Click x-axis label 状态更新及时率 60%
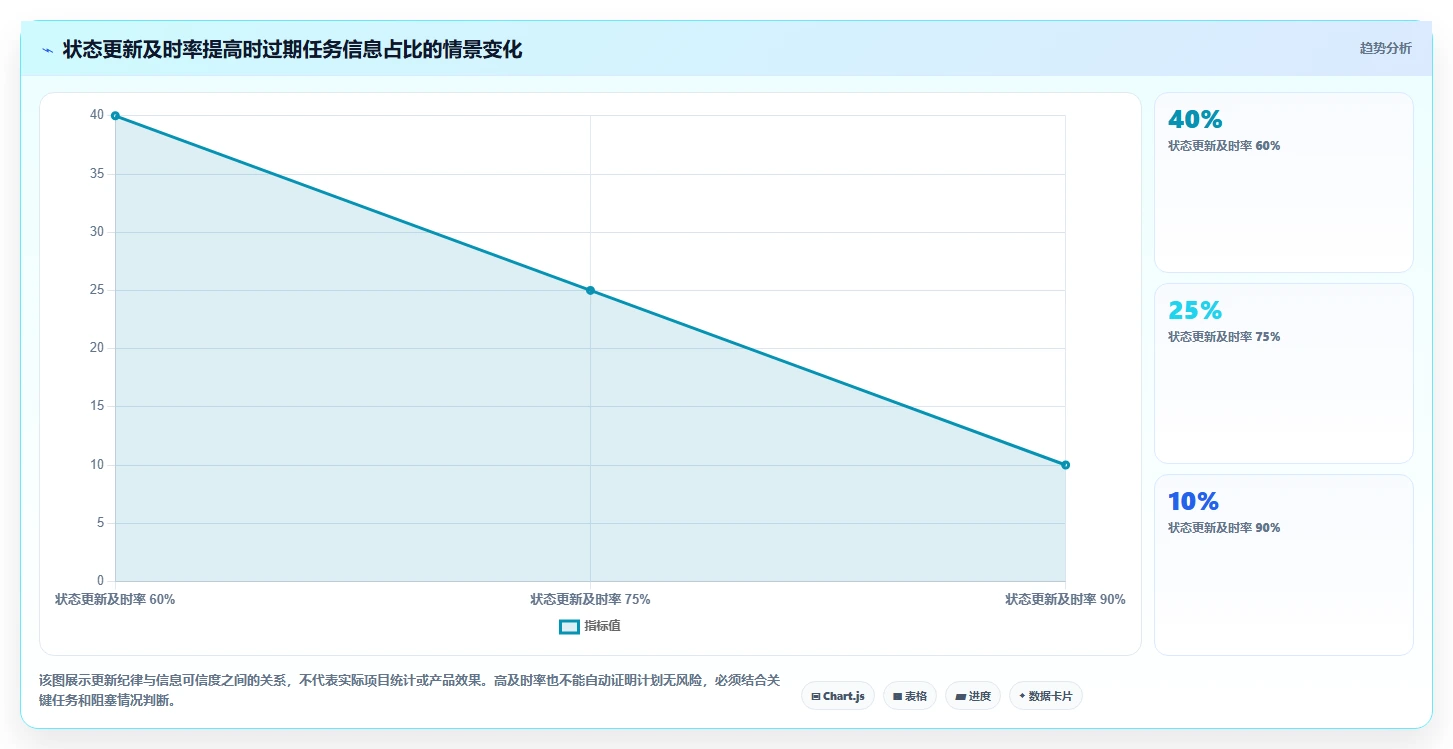The height and width of the screenshot is (749, 1453). coord(115,600)
